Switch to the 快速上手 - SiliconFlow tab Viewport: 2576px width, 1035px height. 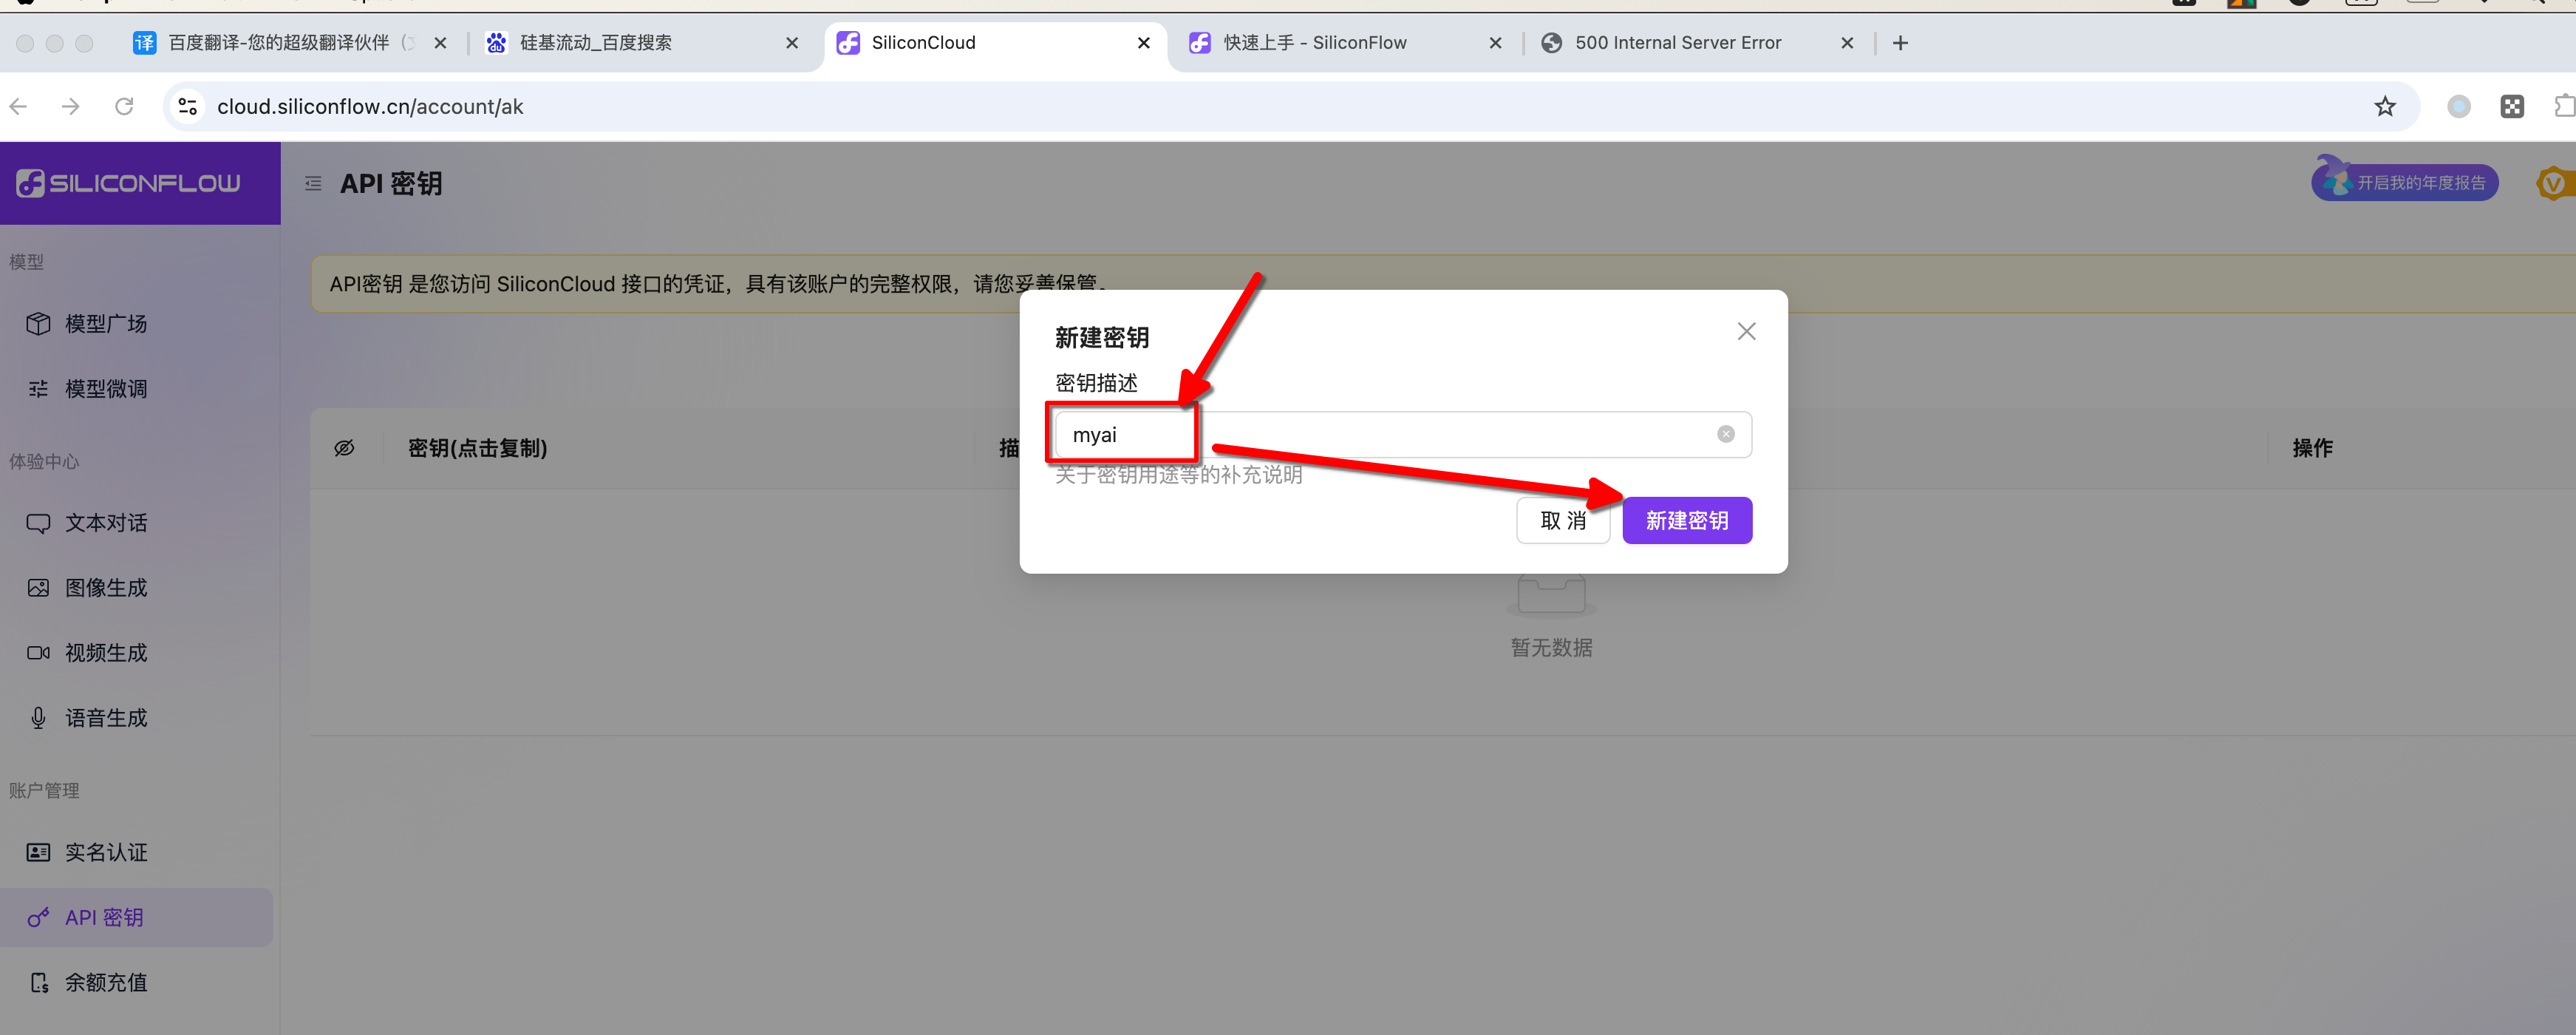click(x=1314, y=43)
